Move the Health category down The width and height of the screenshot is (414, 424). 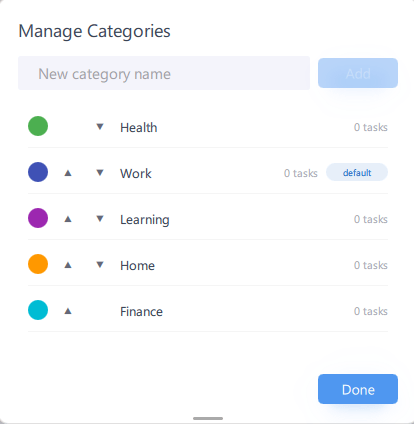pos(100,127)
